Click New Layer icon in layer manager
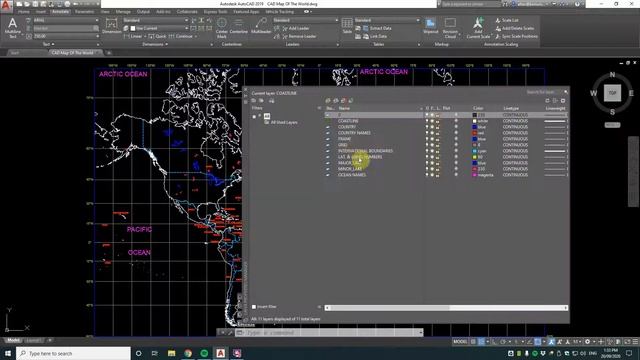640x360 pixels. click(328, 100)
